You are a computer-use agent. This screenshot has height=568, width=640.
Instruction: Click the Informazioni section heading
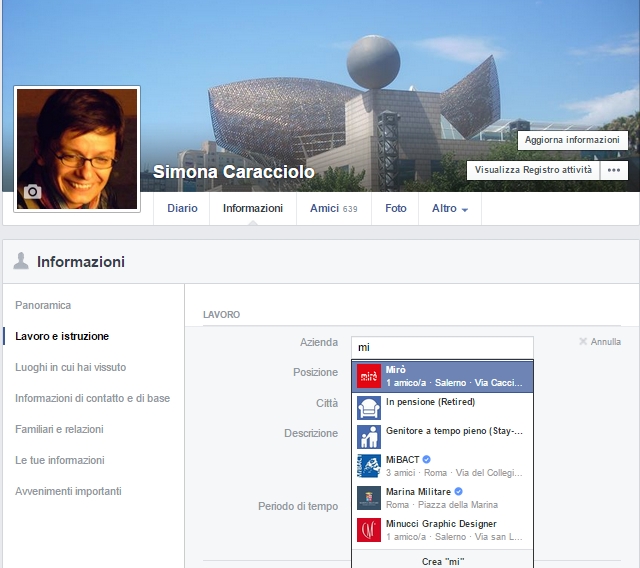click(81, 262)
